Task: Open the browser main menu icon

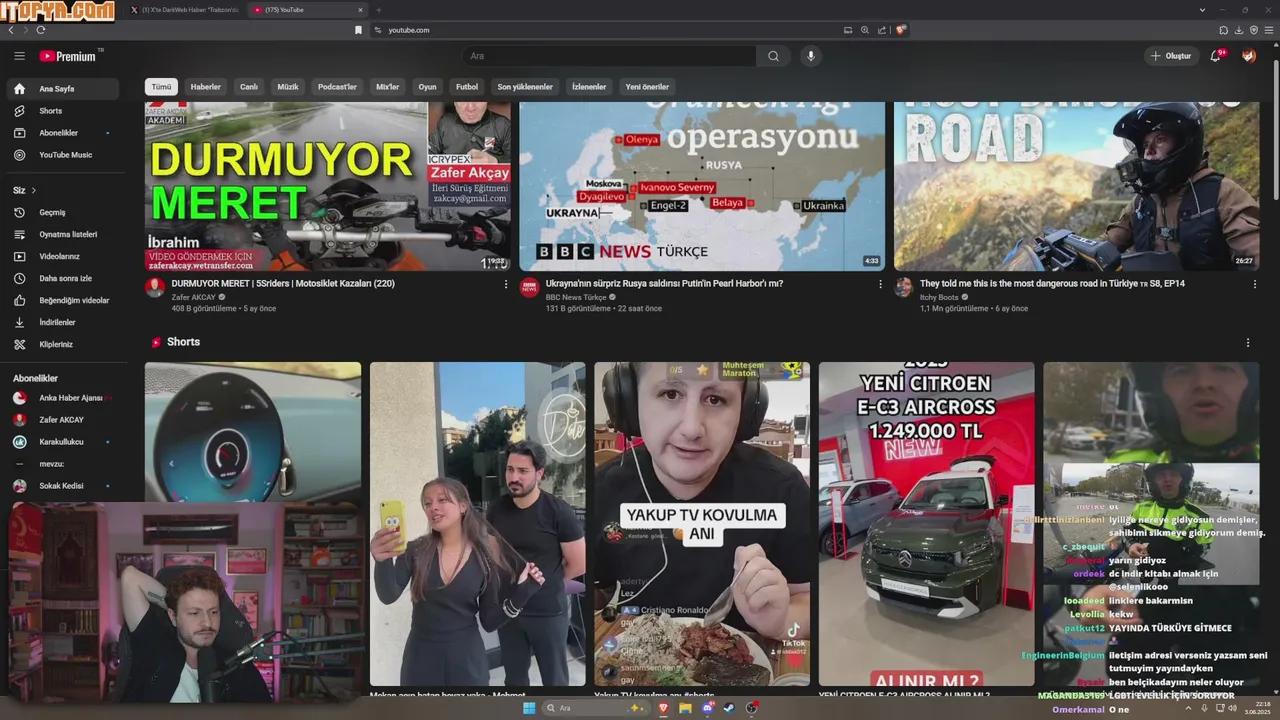Action: (x=1268, y=30)
